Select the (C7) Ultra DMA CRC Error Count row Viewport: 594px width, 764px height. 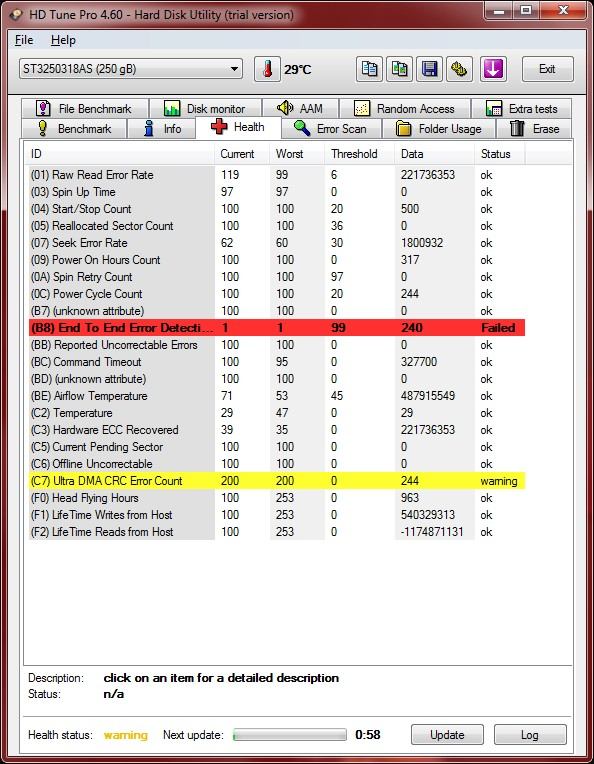pos(277,481)
